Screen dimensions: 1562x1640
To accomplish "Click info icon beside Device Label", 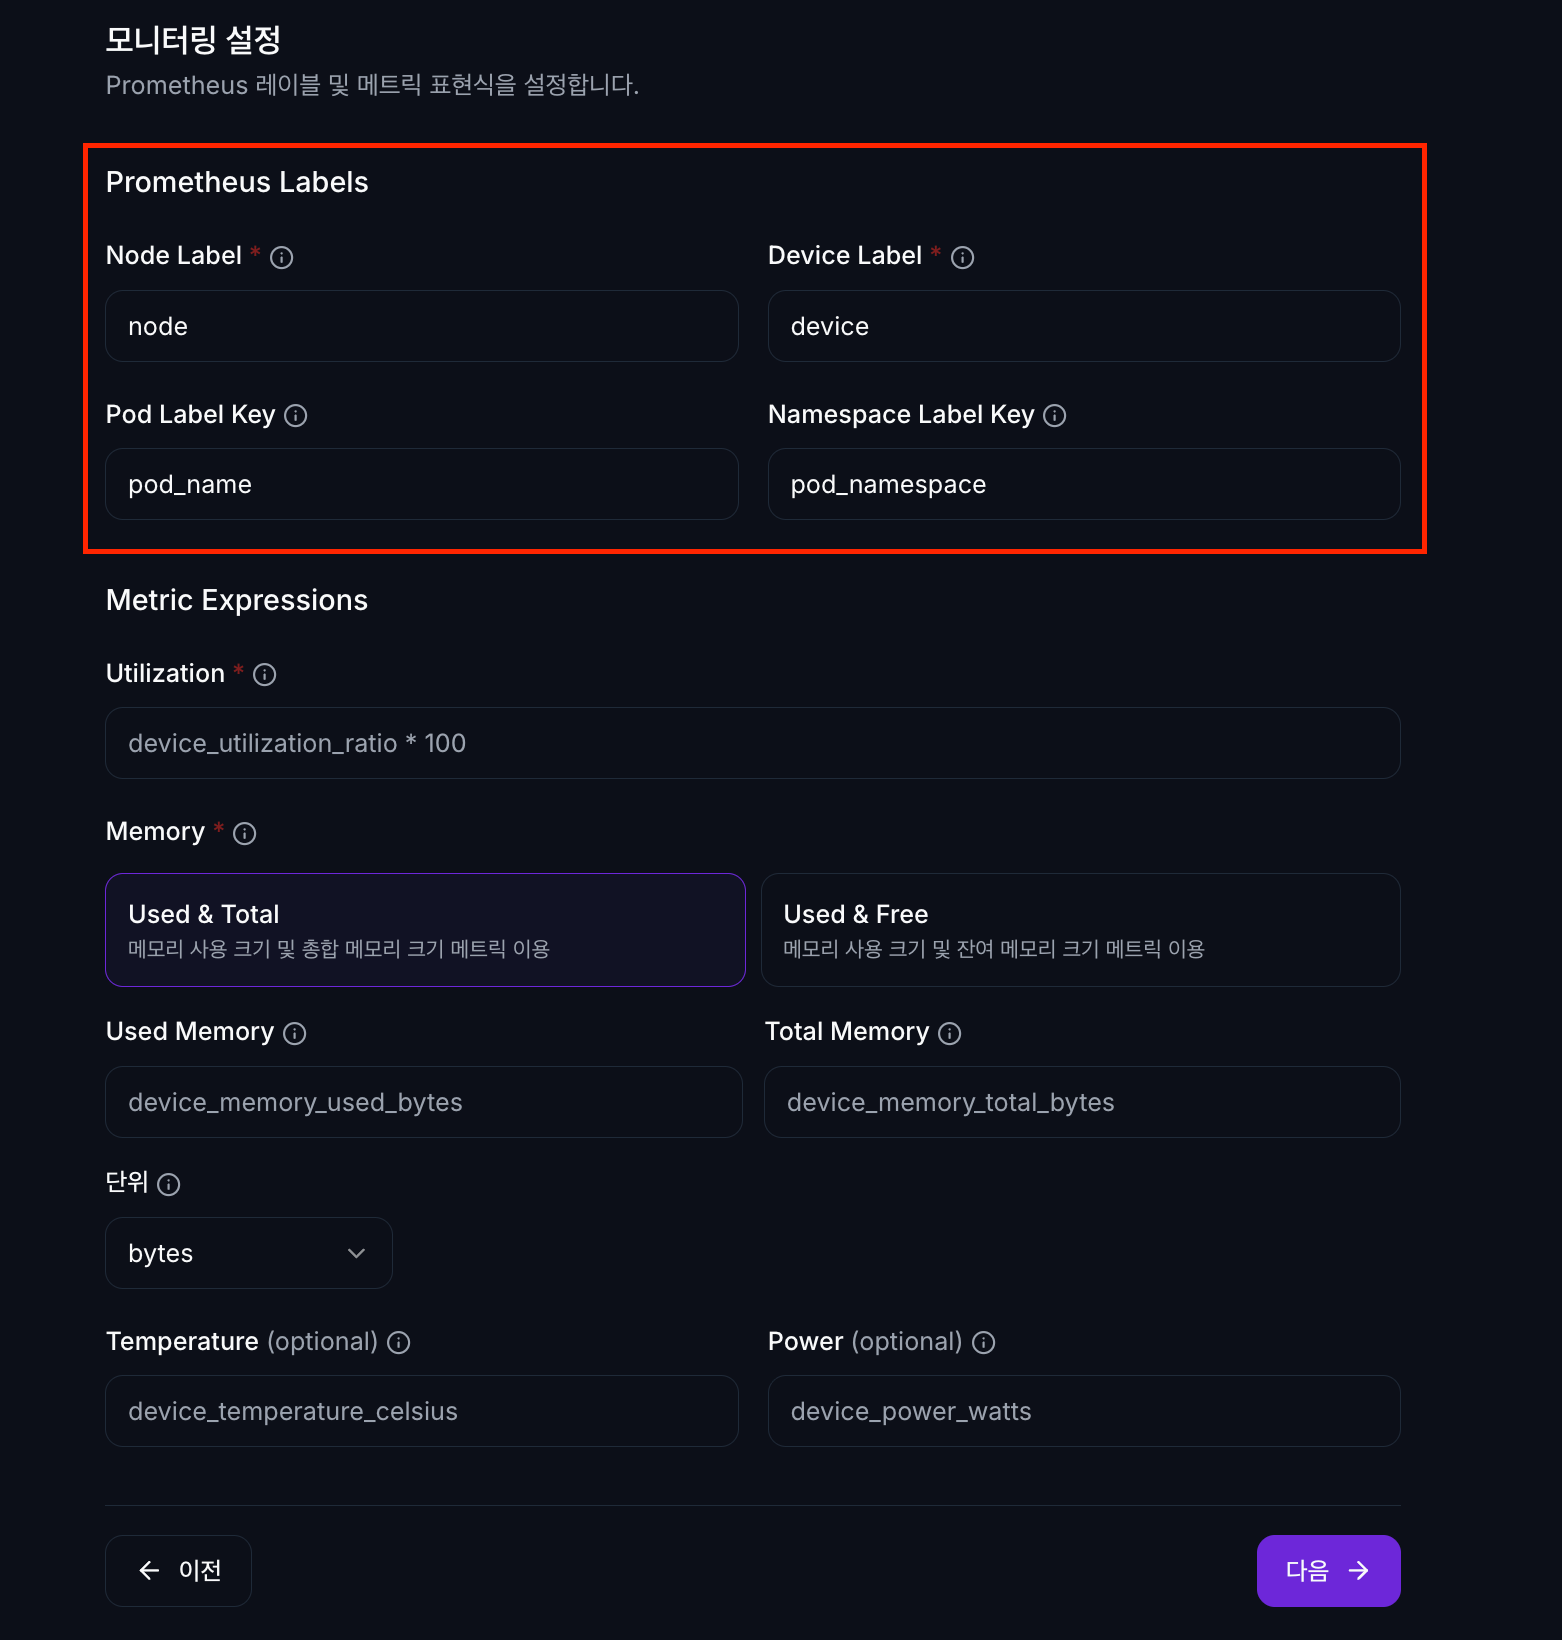I will pos(962,257).
